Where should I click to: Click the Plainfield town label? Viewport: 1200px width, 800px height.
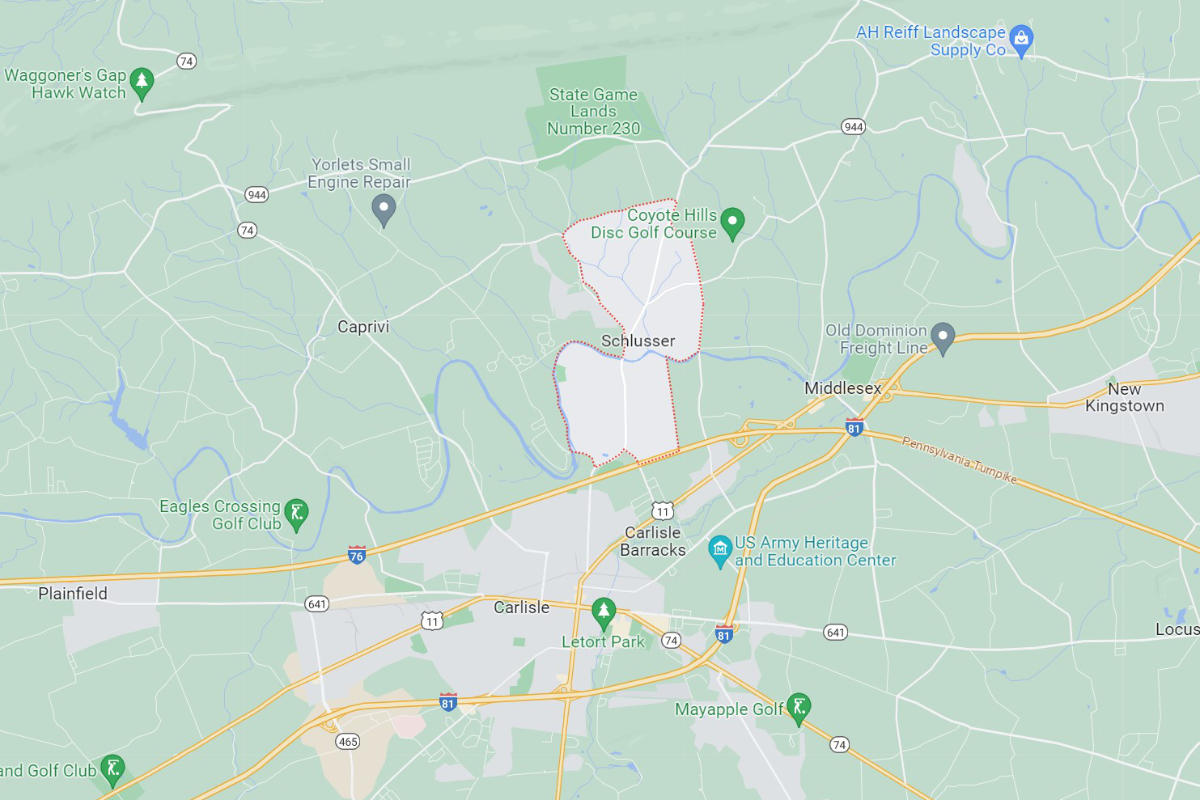73,593
